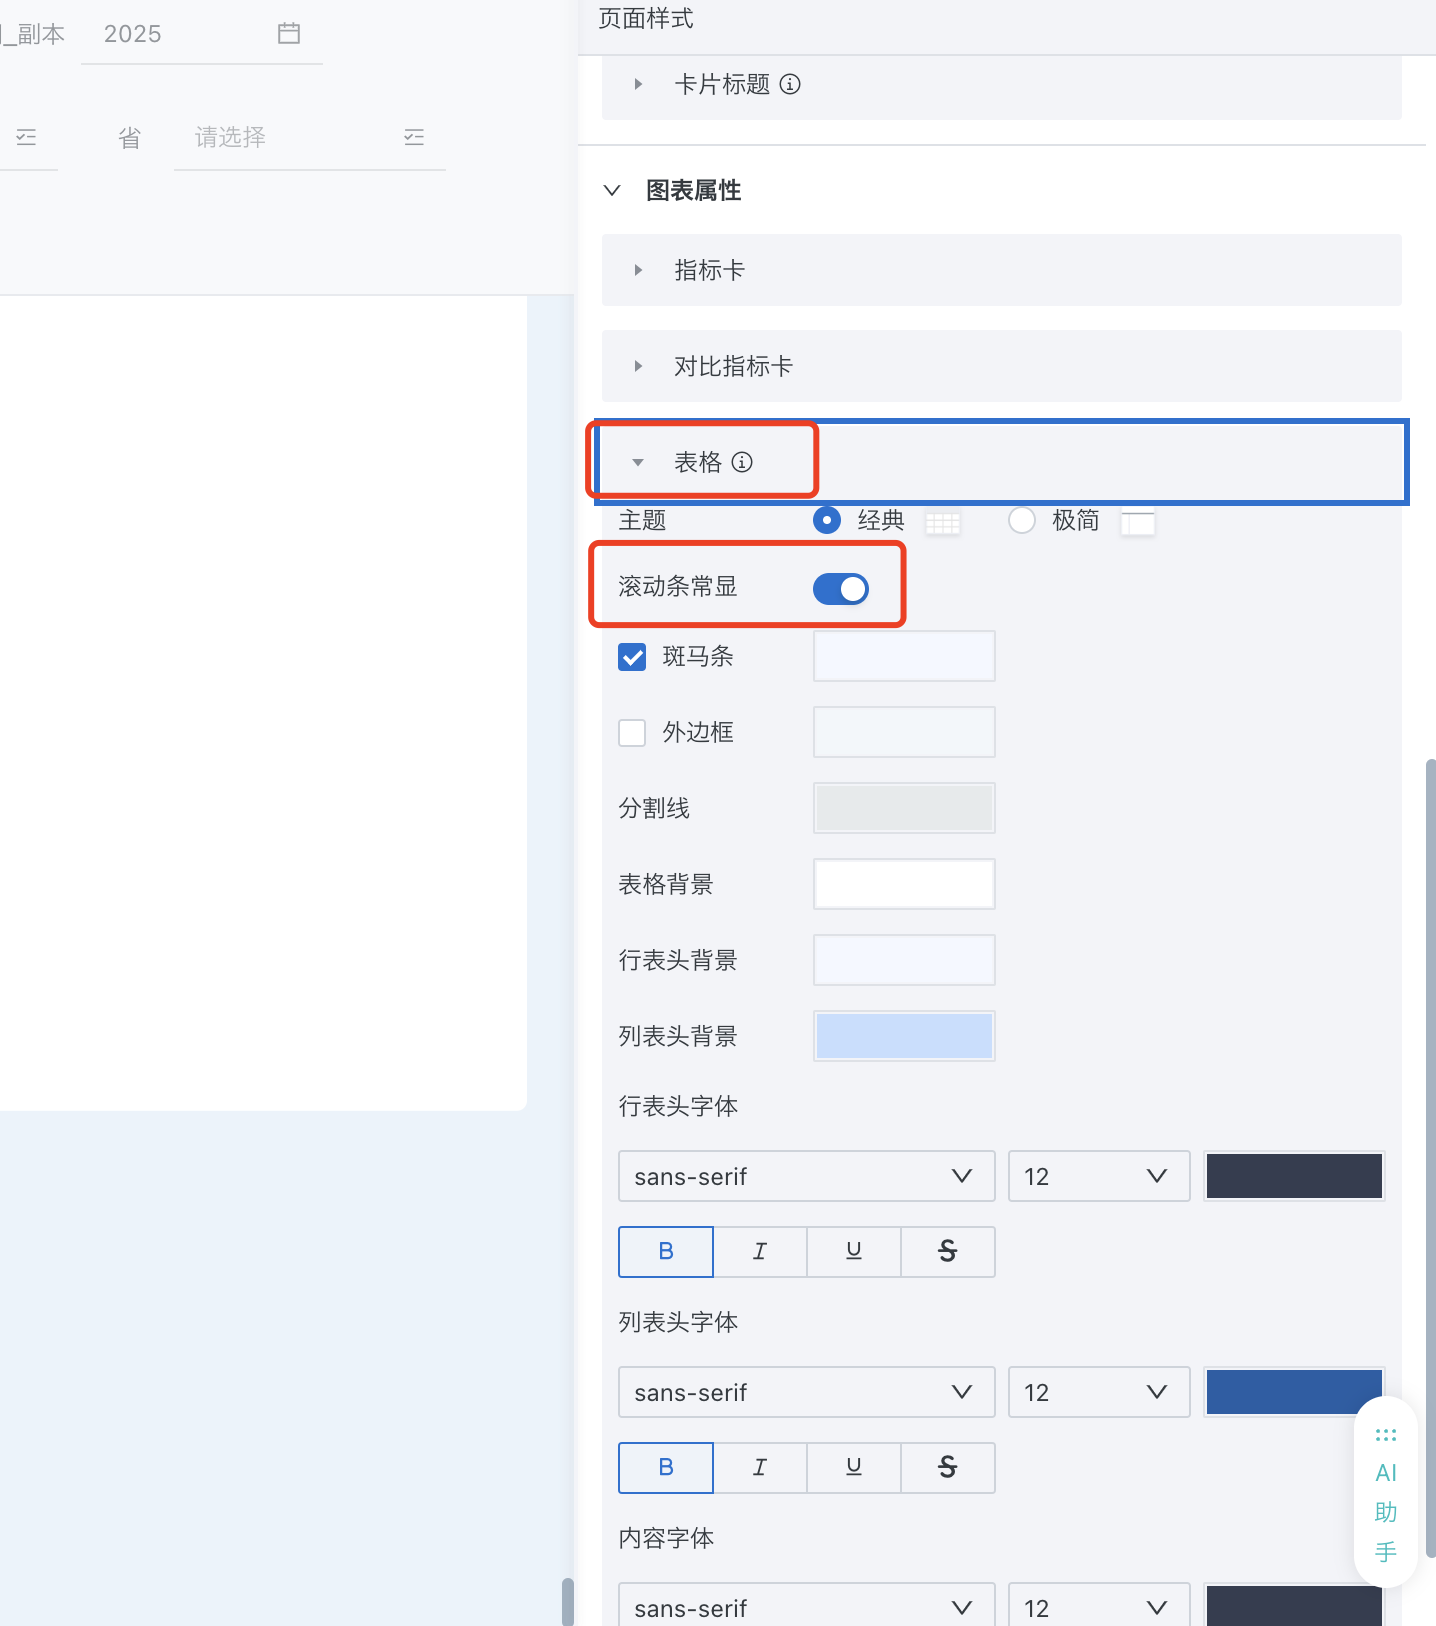
Task: Click the minimal theme thumbnail icon
Action: [x=1138, y=522]
